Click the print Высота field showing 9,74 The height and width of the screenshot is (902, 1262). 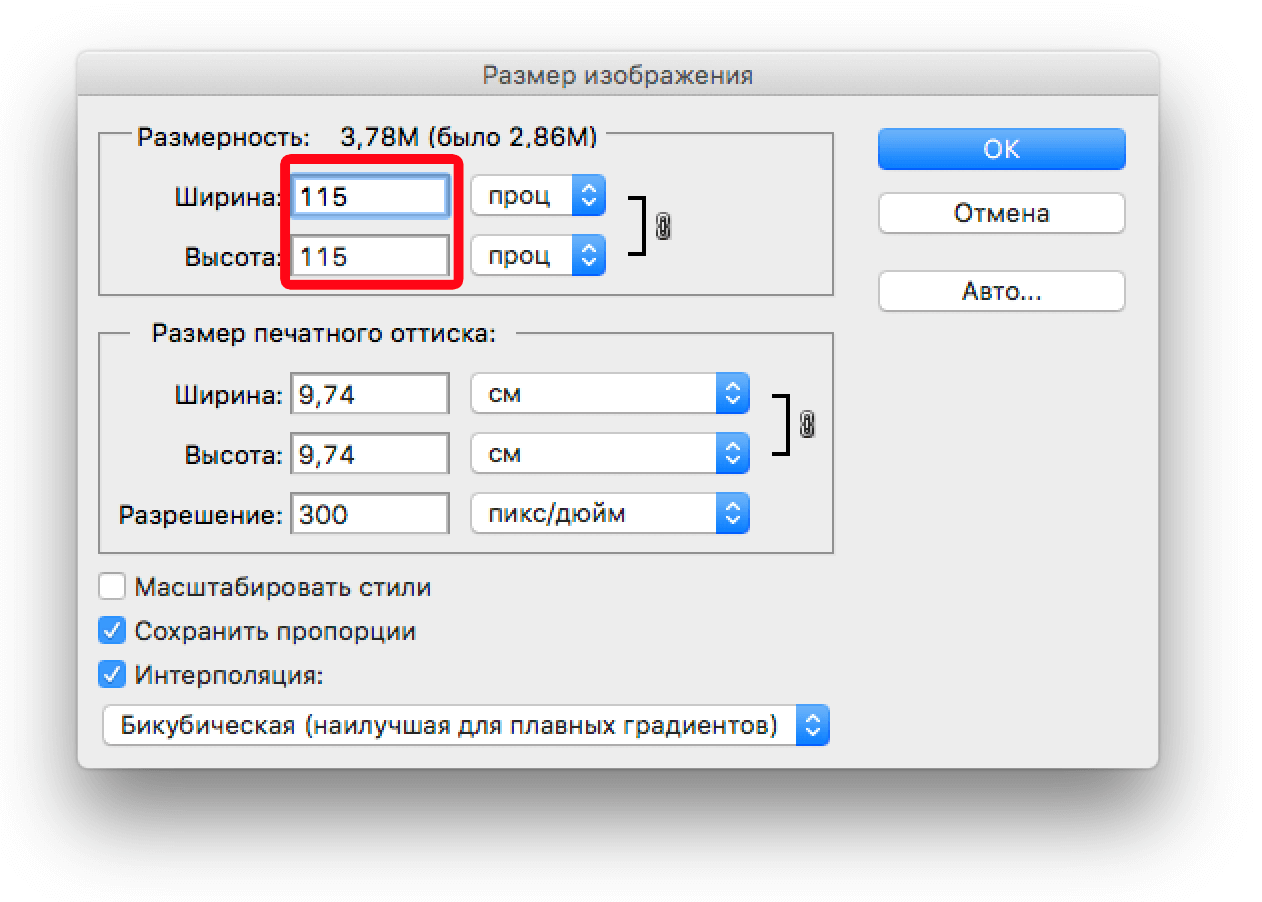(x=369, y=455)
